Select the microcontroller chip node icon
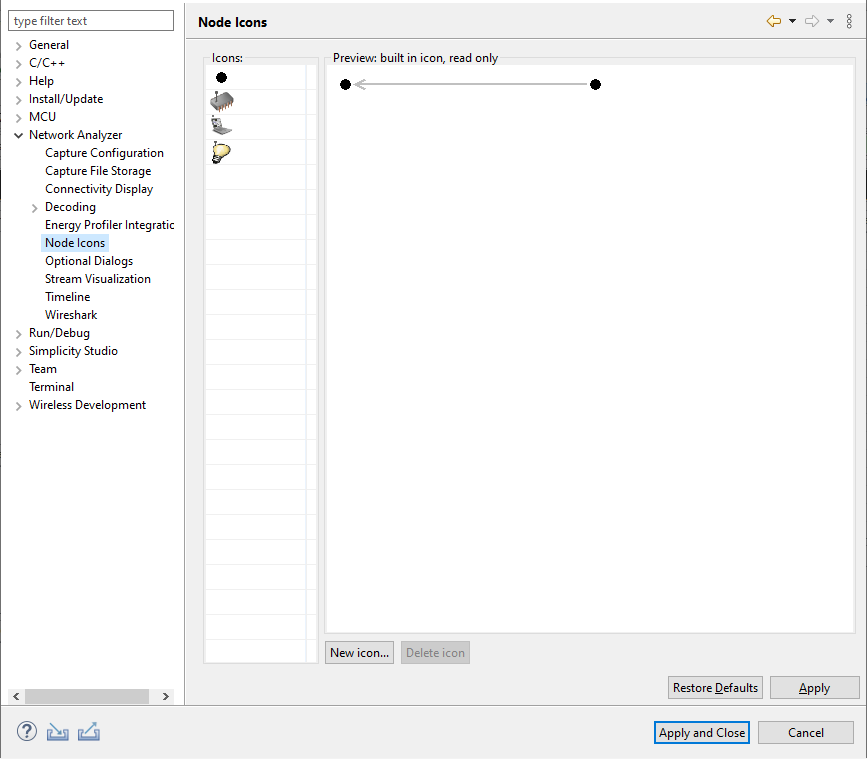The image size is (867, 759). [221, 101]
